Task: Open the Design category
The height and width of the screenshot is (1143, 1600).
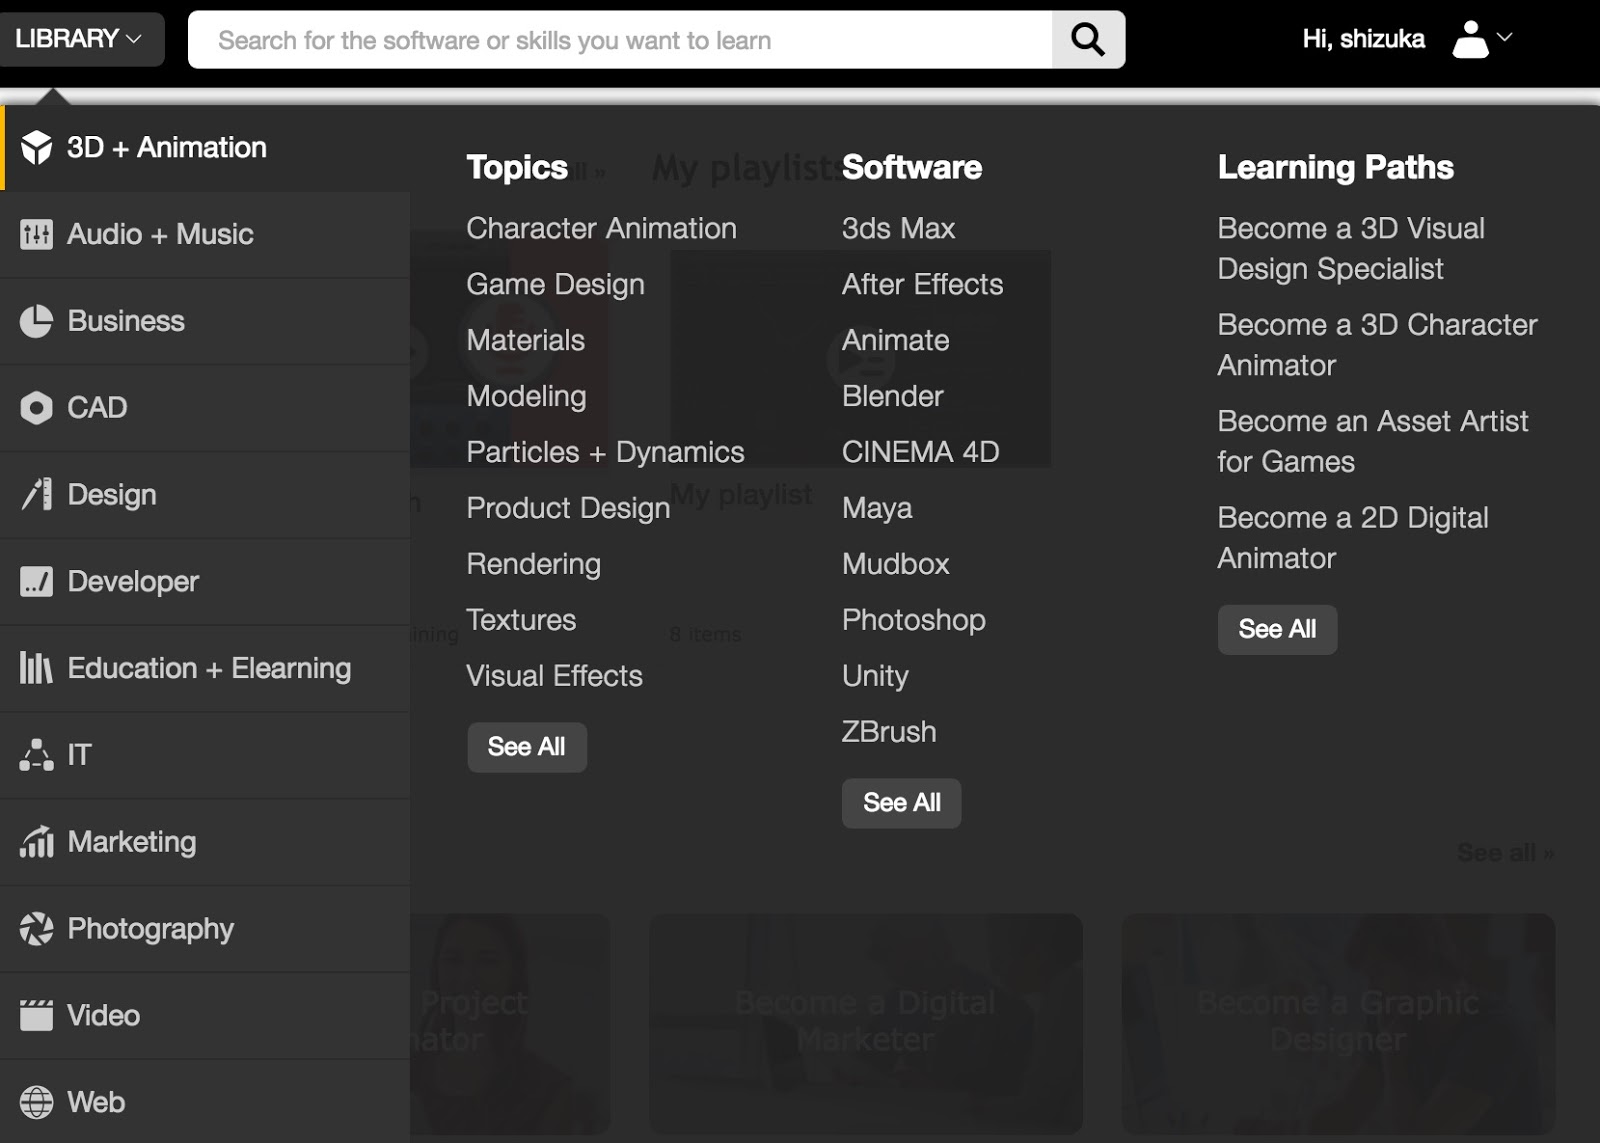Action: click(x=205, y=495)
